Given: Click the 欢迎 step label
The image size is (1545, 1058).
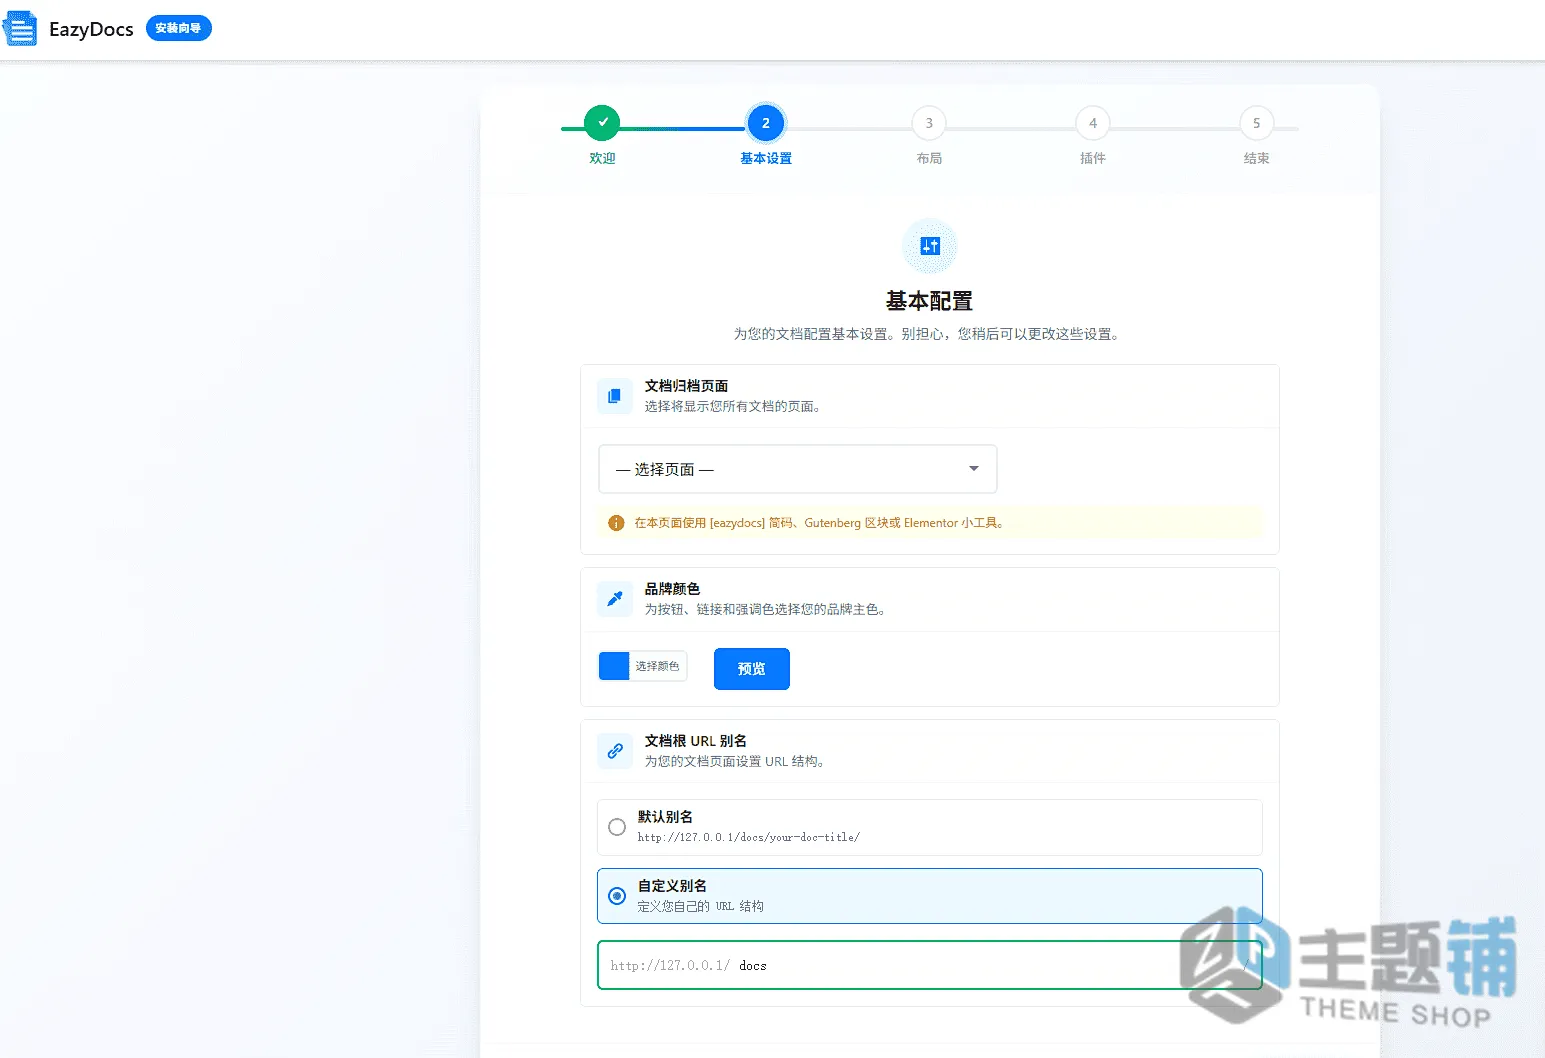Looking at the screenshot, I should [602, 158].
